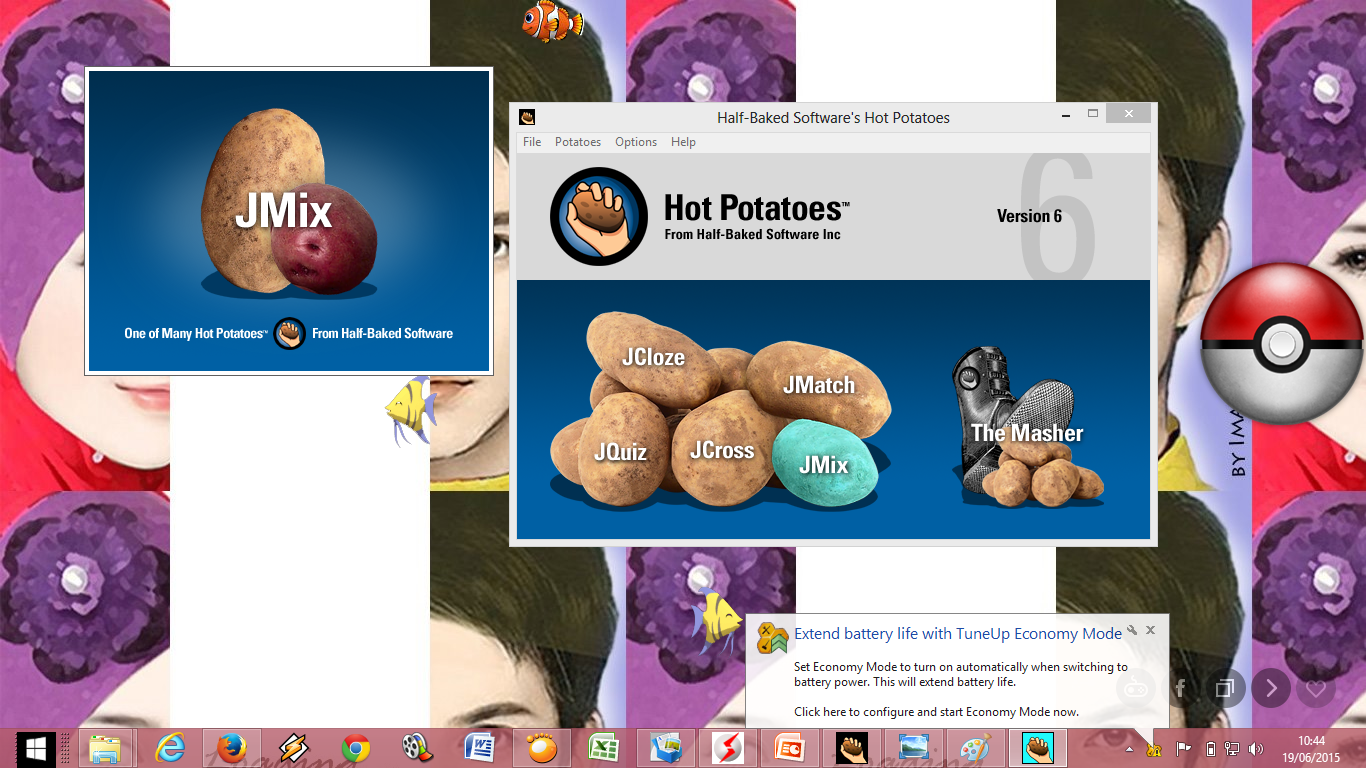Open the Windows Start button

(36, 748)
